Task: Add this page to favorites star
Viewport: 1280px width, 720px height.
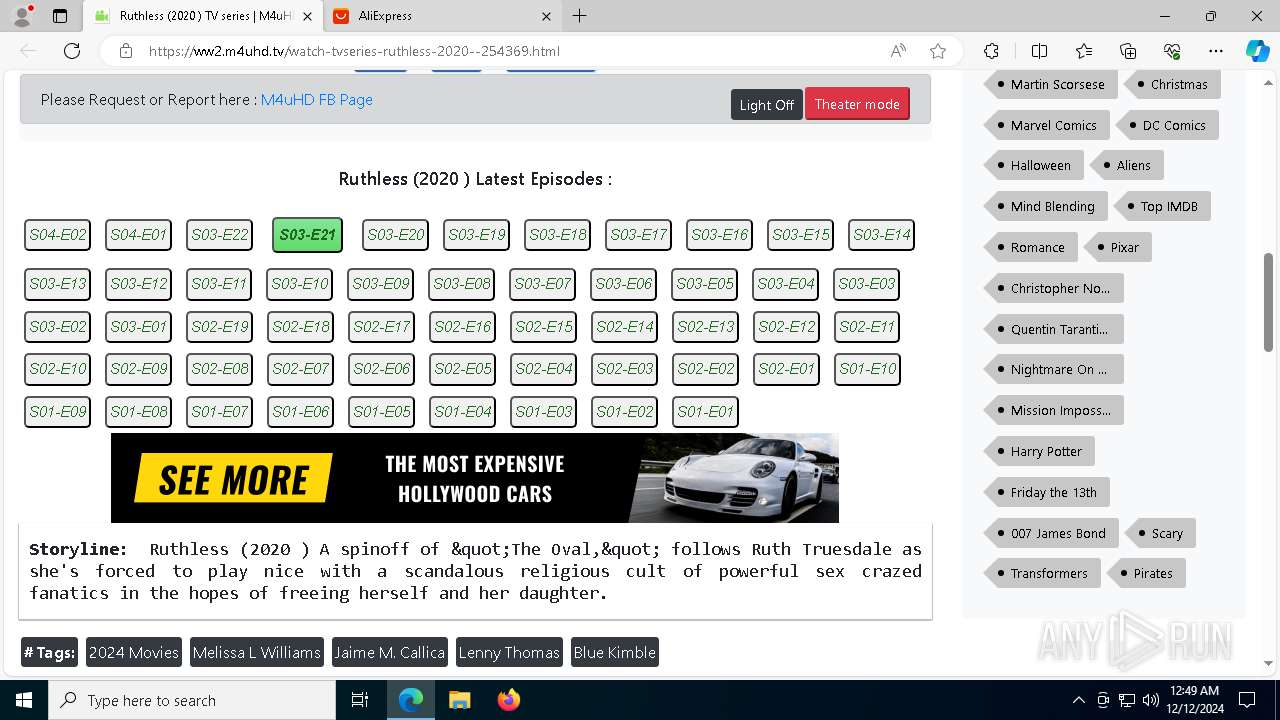Action: point(938,51)
